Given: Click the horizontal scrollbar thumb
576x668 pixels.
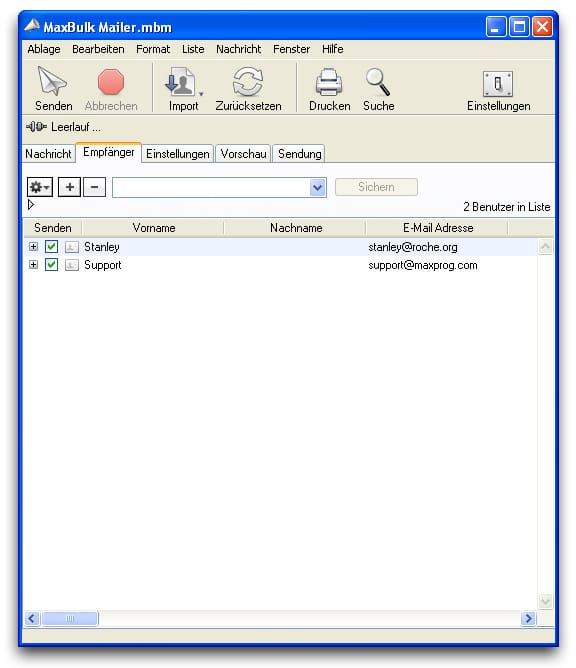Looking at the screenshot, I should (x=70, y=618).
